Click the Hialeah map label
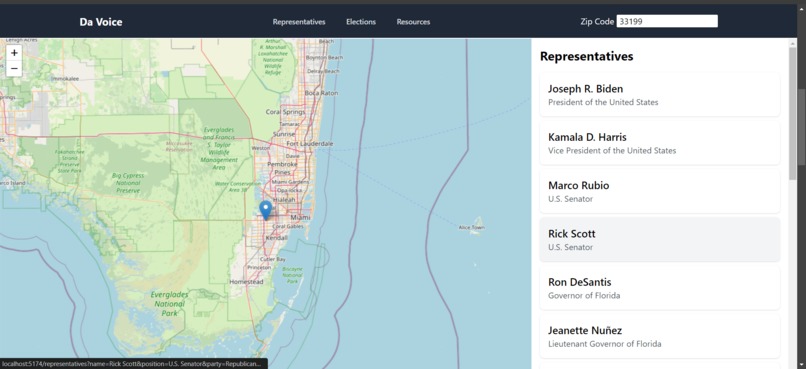Viewport: 806px width, 369px height. point(285,199)
